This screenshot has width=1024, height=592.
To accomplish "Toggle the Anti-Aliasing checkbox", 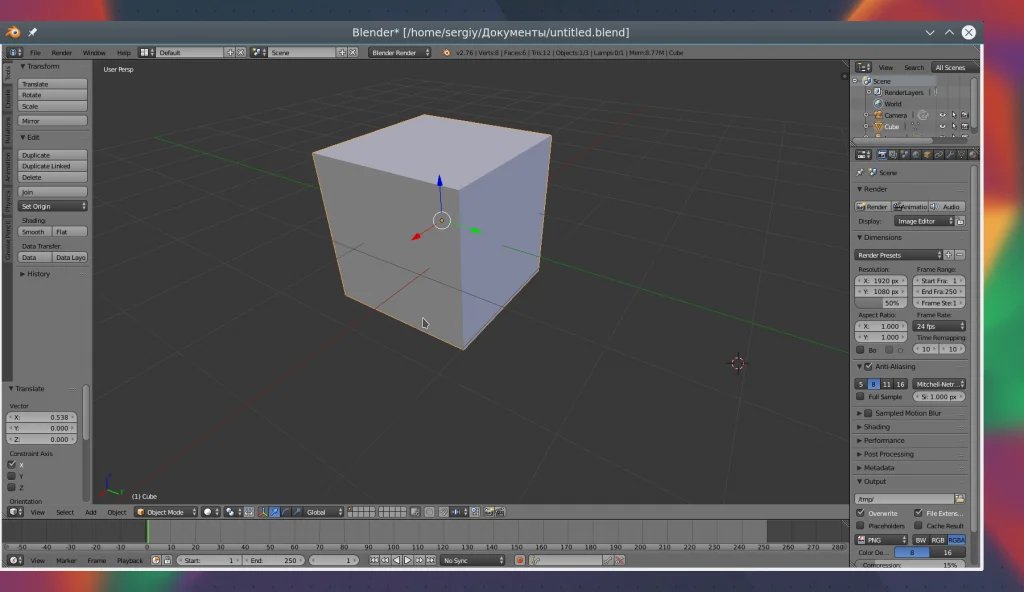I will (867, 367).
